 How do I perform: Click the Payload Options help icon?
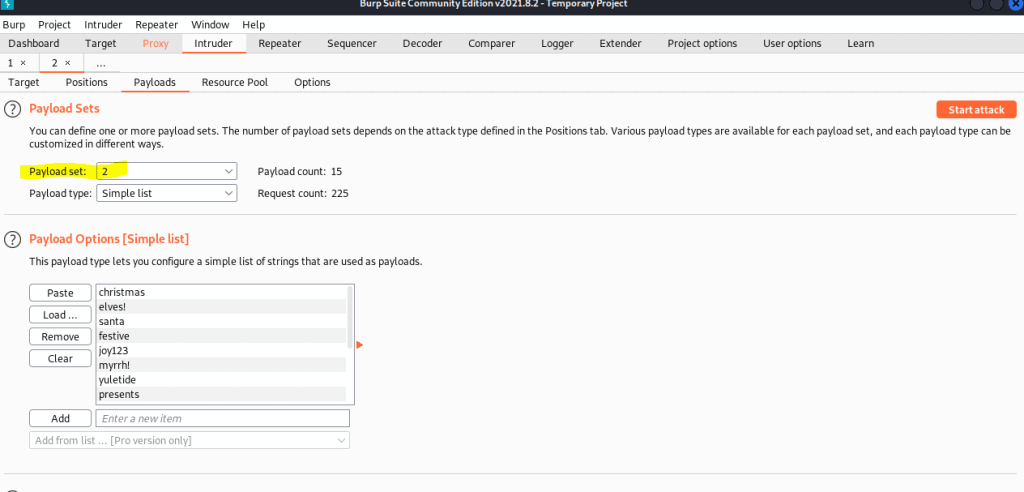[x=12, y=240]
